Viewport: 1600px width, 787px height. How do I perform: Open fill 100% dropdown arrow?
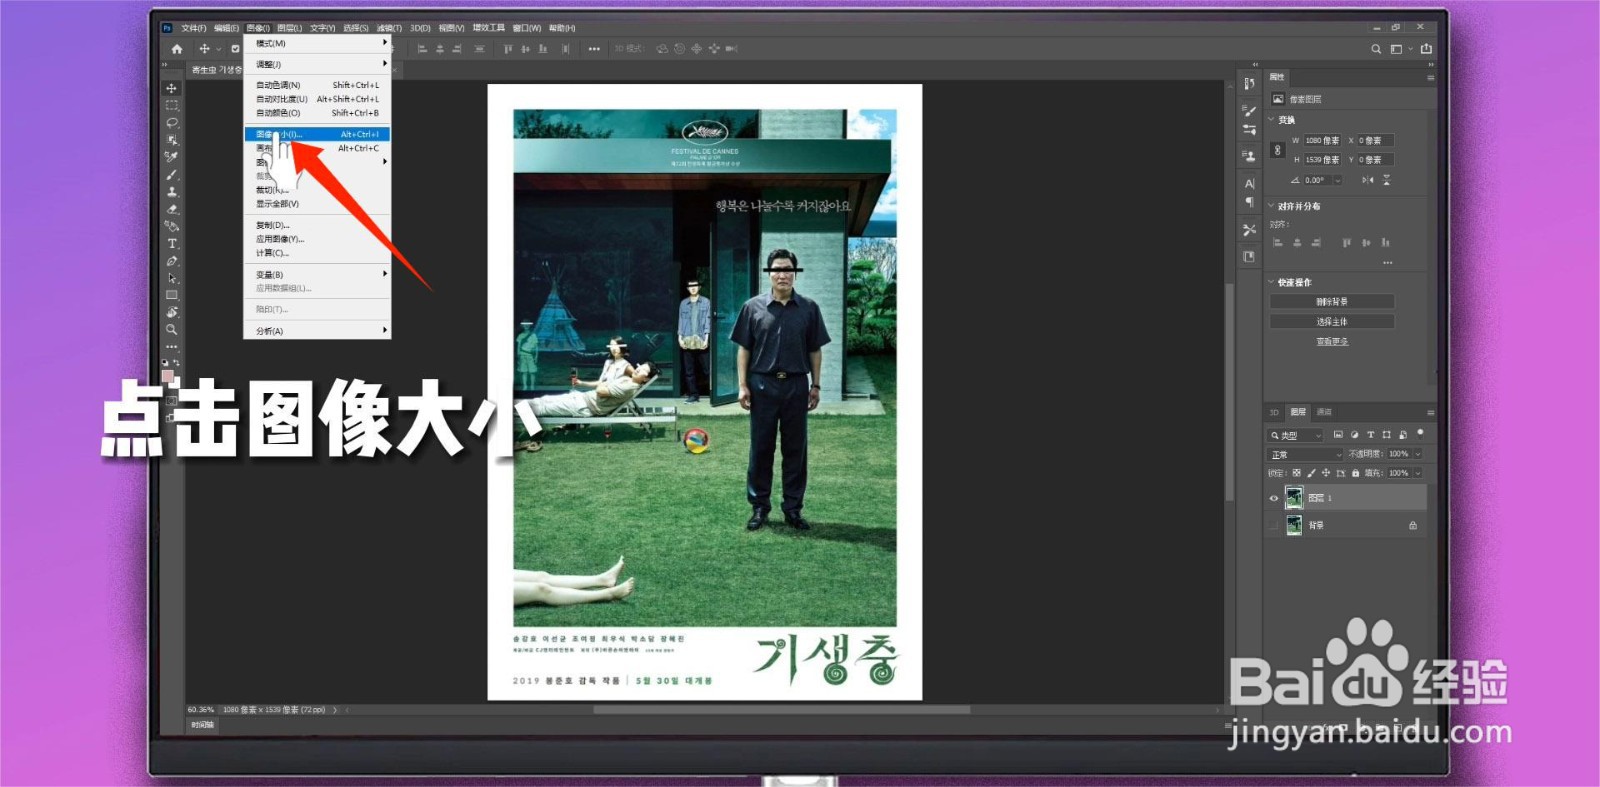pos(1418,473)
